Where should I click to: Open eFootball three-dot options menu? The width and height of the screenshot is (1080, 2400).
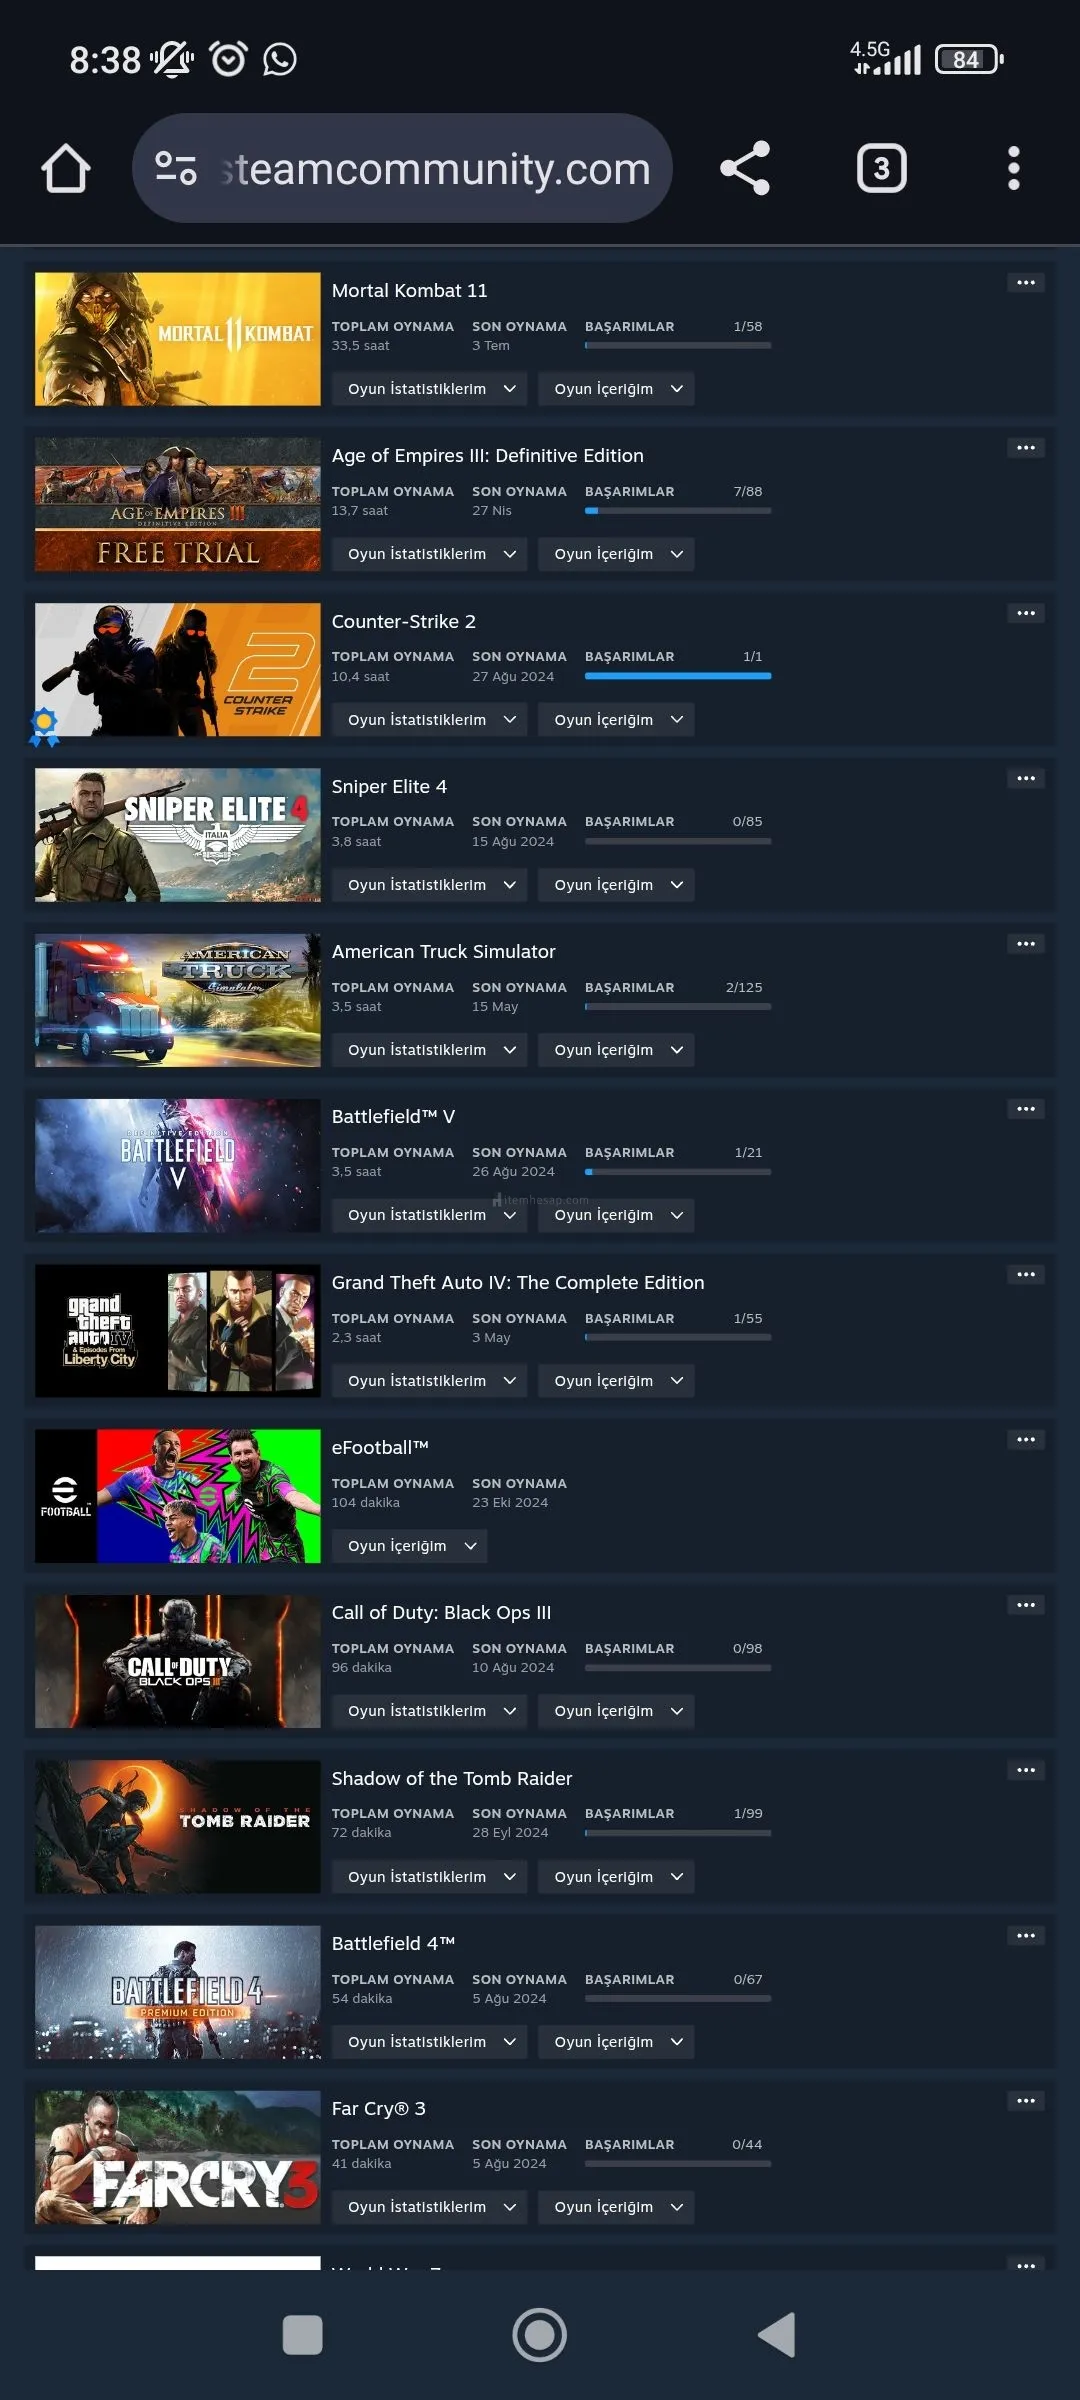1026,1440
